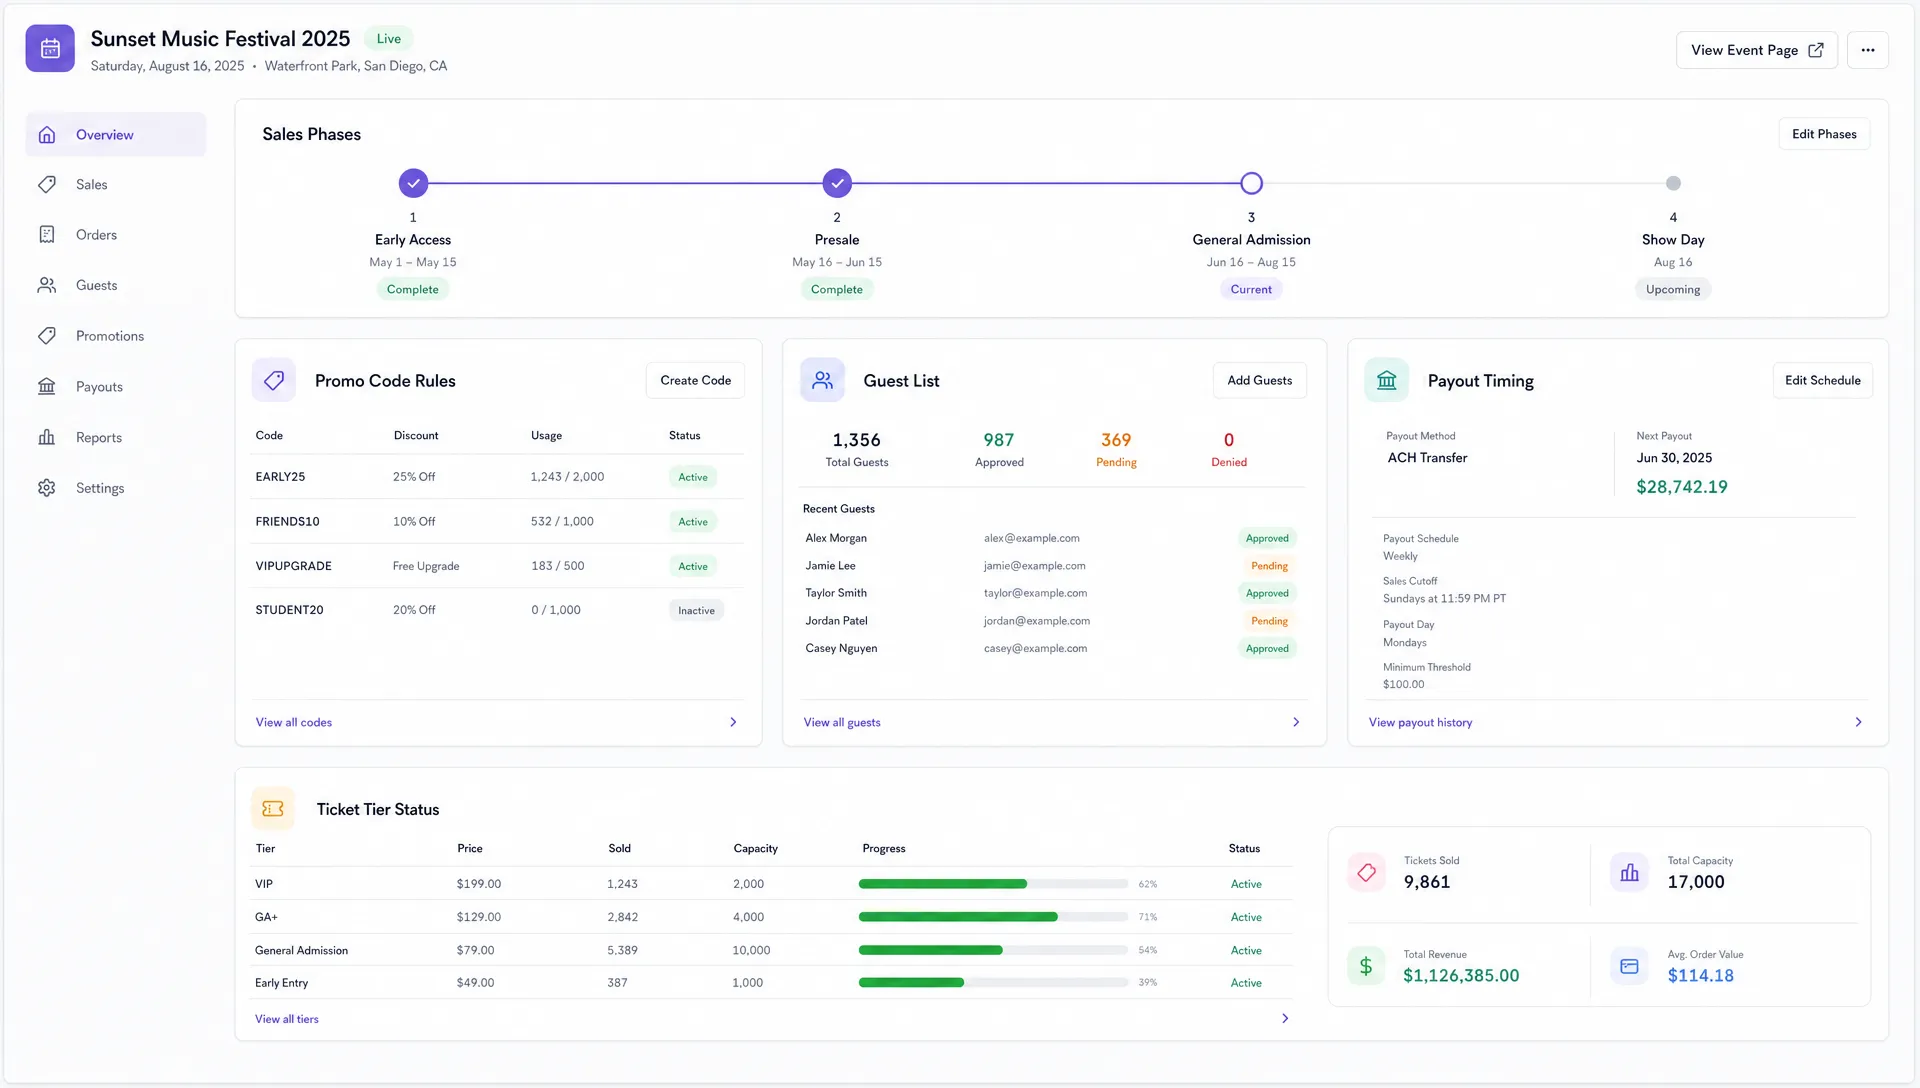Image resolution: width=1920 pixels, height=1088 pixels.
Task: Click the Payout Timing bank icon
Action: tap(1387, 381)
